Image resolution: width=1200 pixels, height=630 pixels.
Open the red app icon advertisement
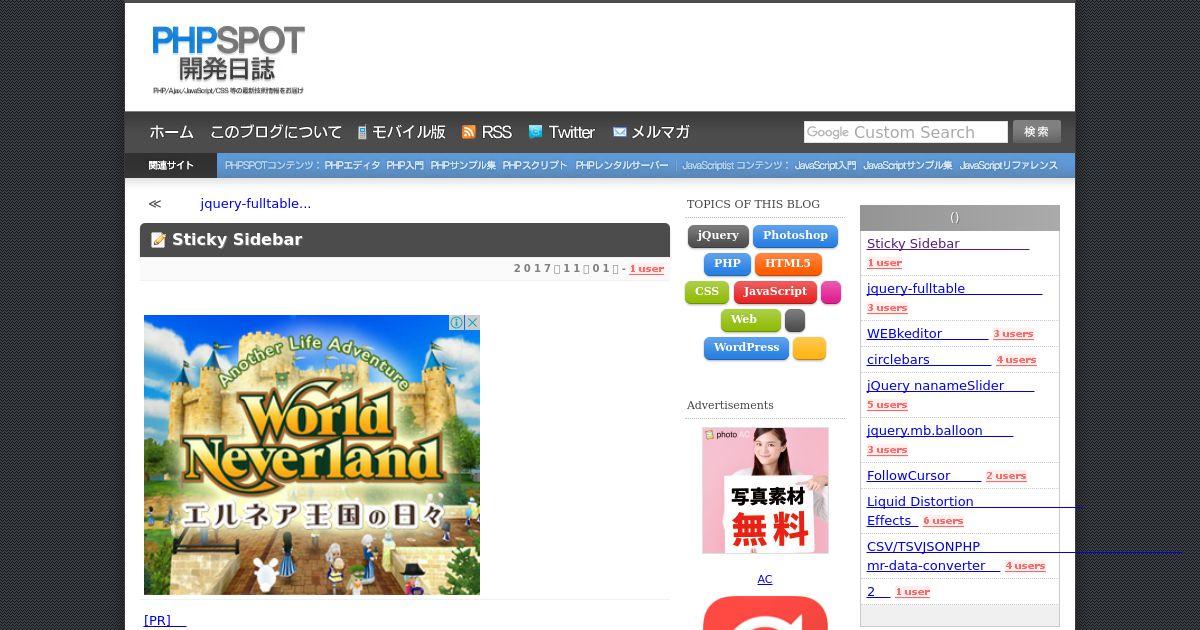765,613
